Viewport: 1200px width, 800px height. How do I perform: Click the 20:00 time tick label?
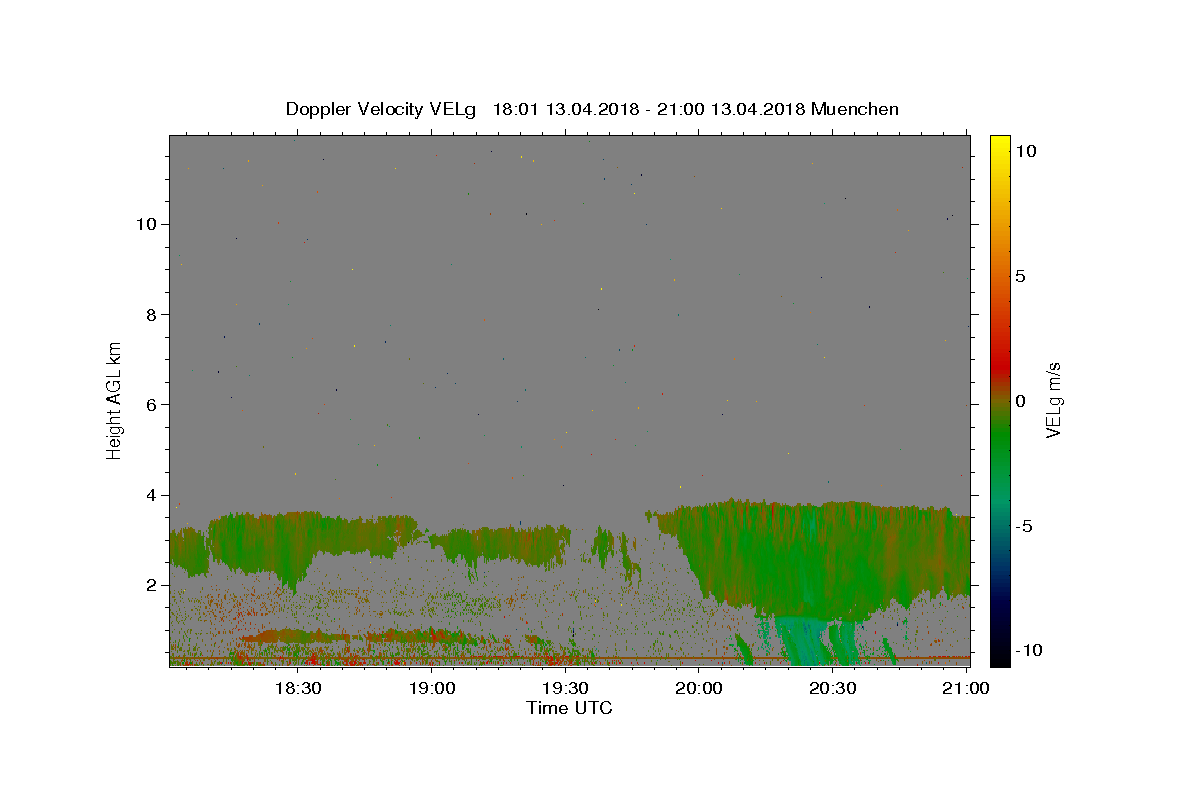(x=699, y=689)
